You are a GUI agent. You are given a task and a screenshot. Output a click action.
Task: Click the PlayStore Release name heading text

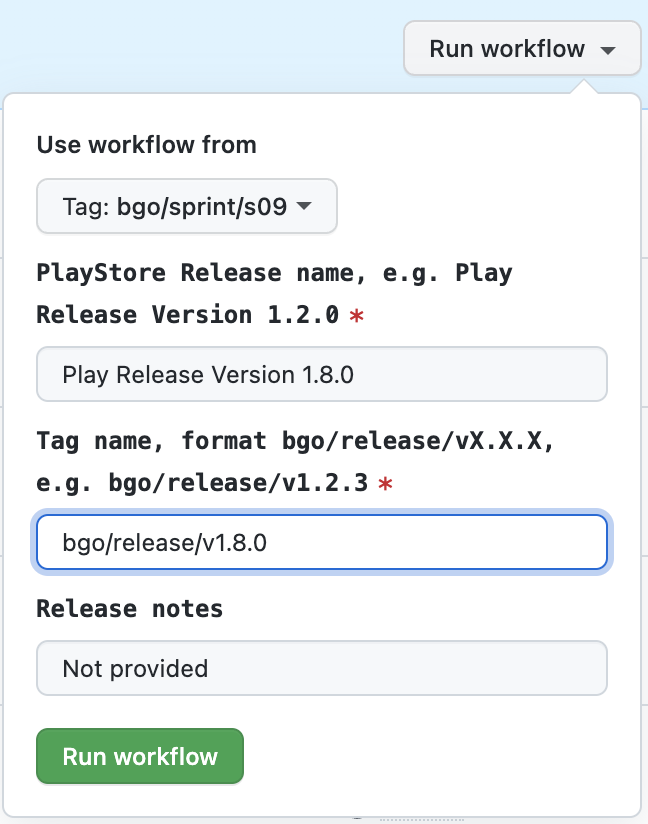pyautogui.click(x=273, y=273)
